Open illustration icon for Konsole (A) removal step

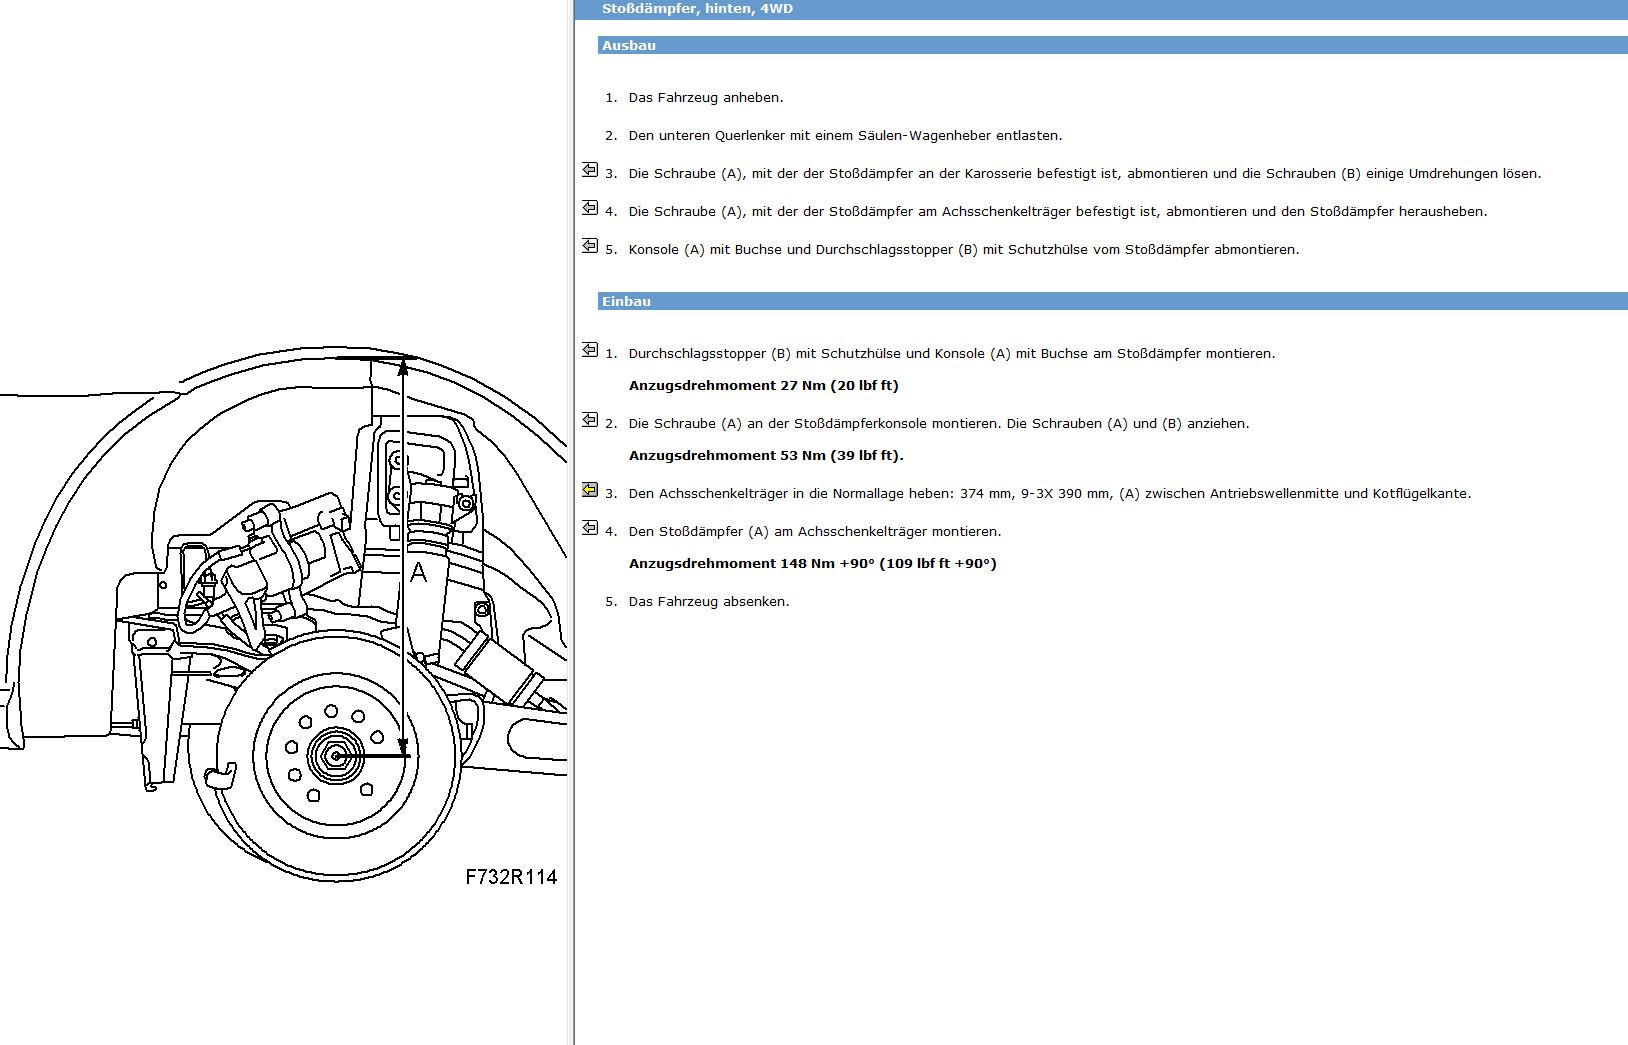tap(590, 246)
